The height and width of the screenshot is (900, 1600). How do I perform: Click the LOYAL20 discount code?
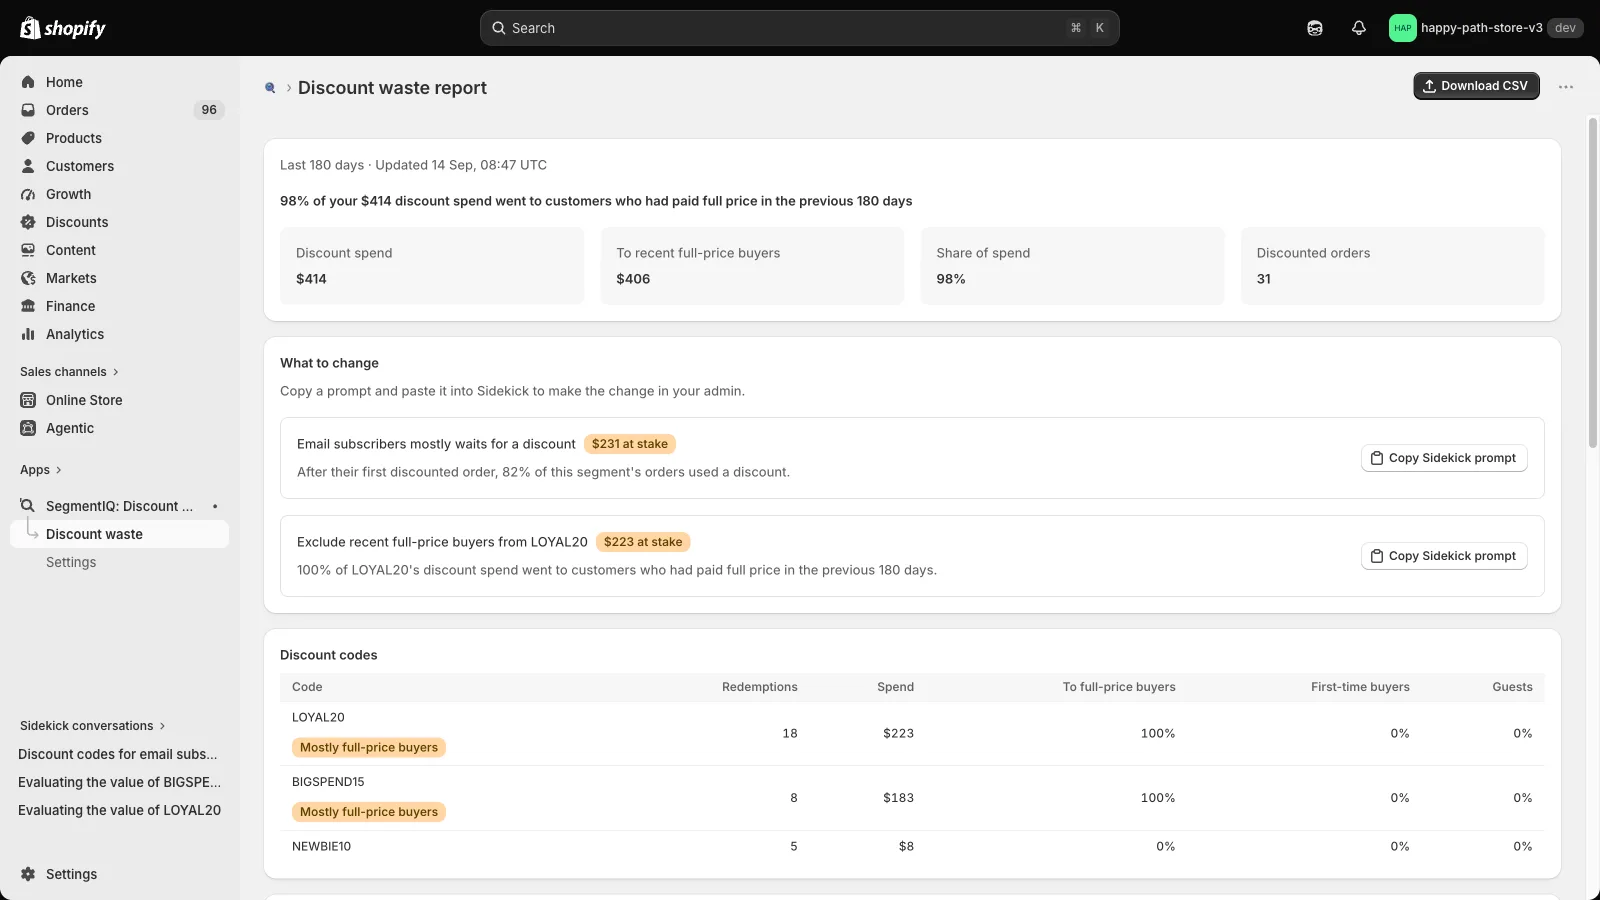(318, 717)
